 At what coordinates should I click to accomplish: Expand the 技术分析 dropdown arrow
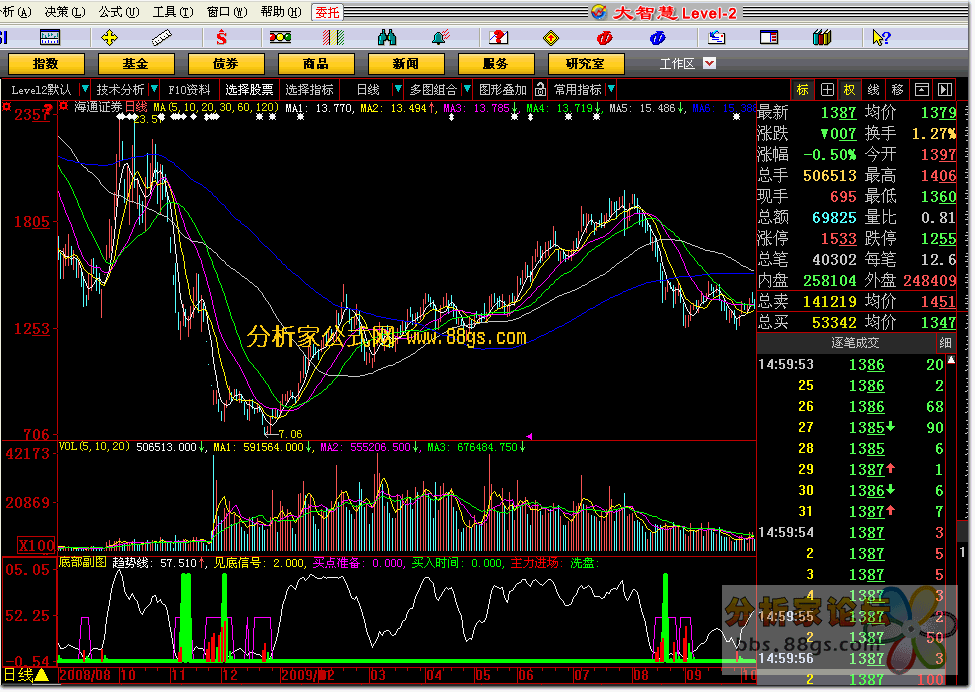tap(154, 90)
